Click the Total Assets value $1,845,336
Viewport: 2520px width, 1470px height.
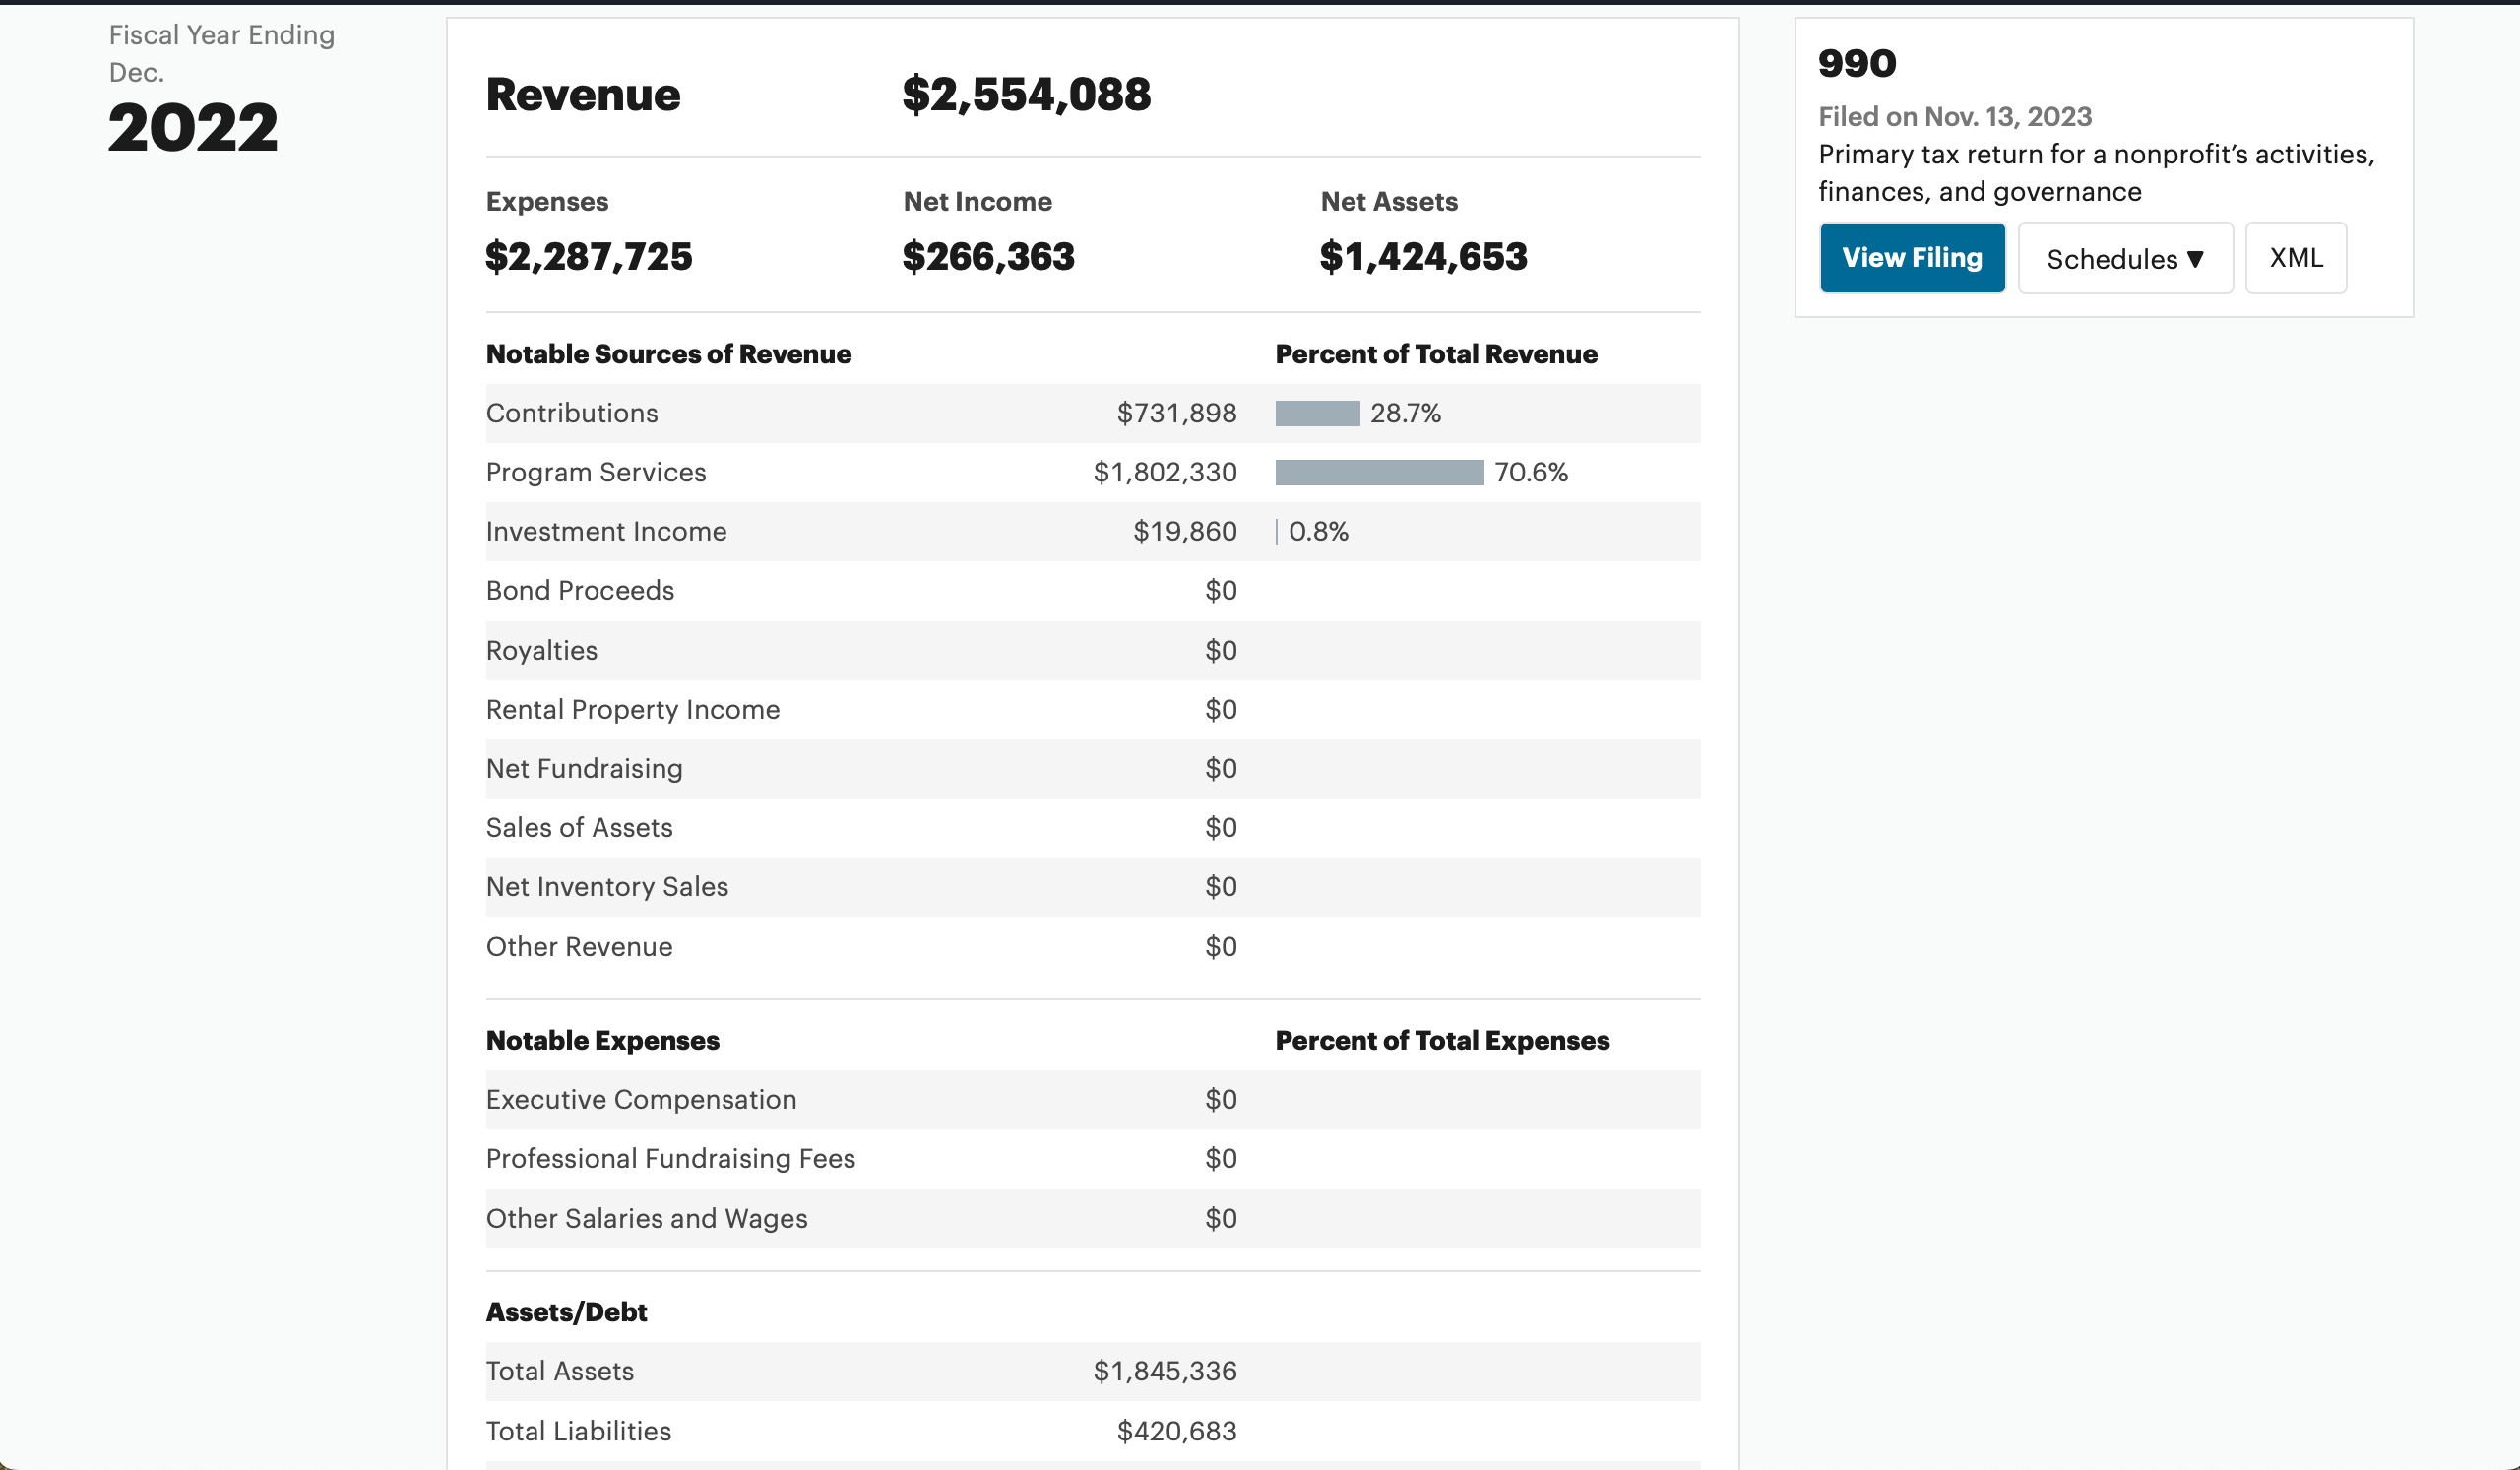pyautogui.click(x=1165, y=1371)
